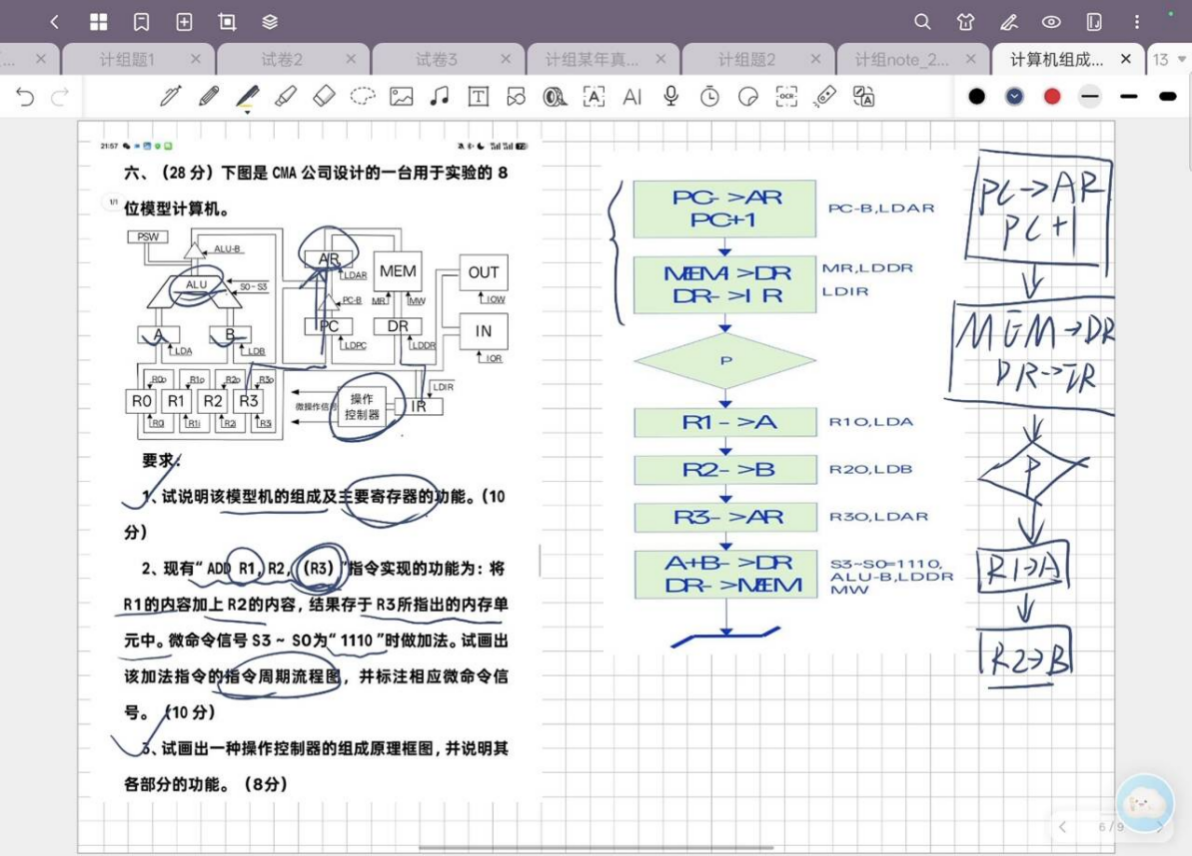Select the thickest stroke width option

1167,96
